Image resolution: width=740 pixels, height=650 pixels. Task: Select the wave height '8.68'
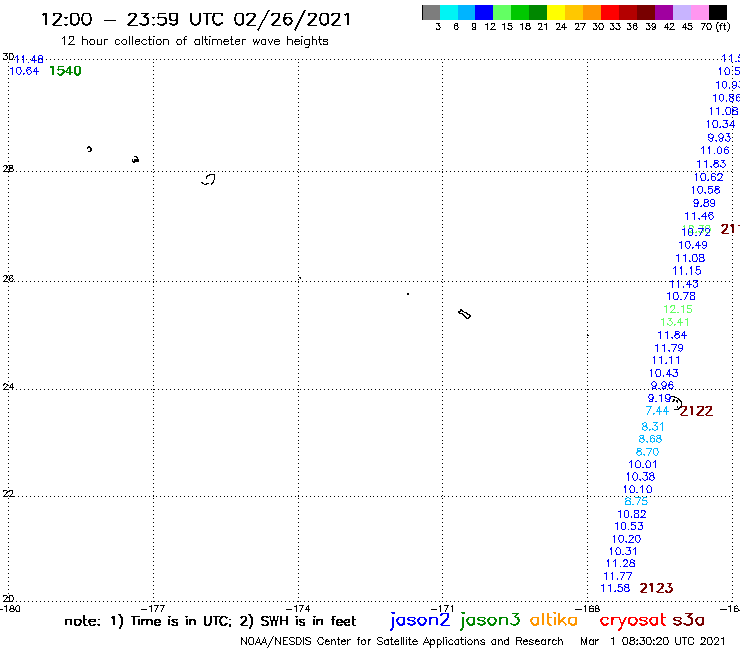tap(650, 439)
